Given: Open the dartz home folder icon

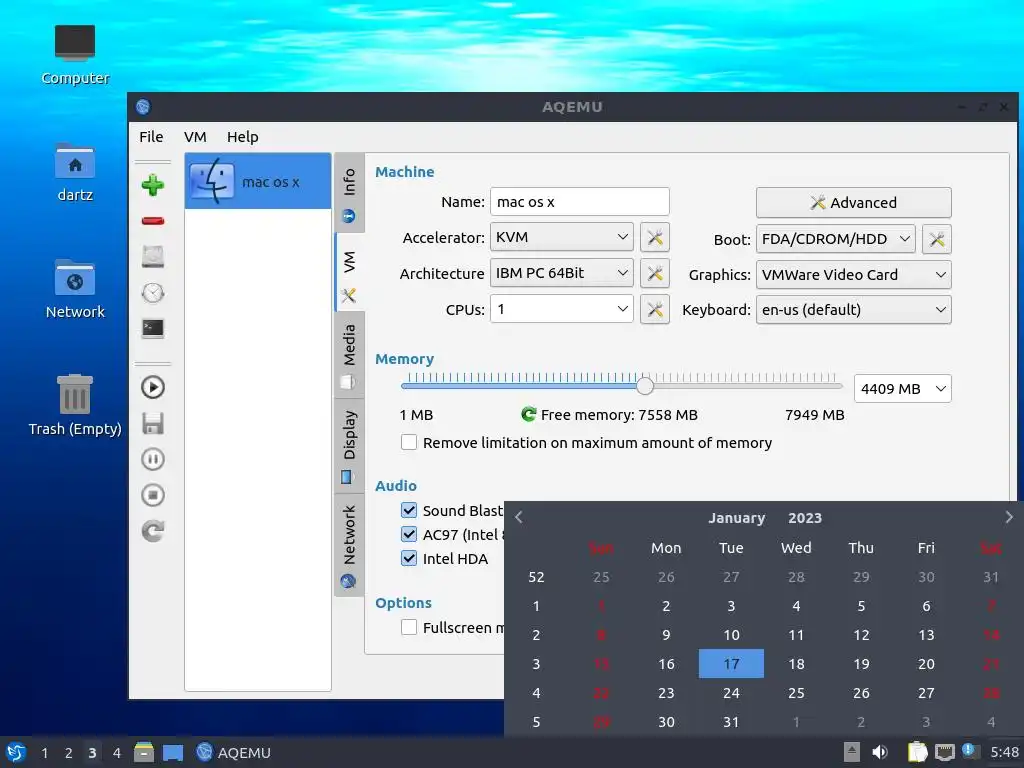Looking at the screenshot, I should (x=75, y=172).
